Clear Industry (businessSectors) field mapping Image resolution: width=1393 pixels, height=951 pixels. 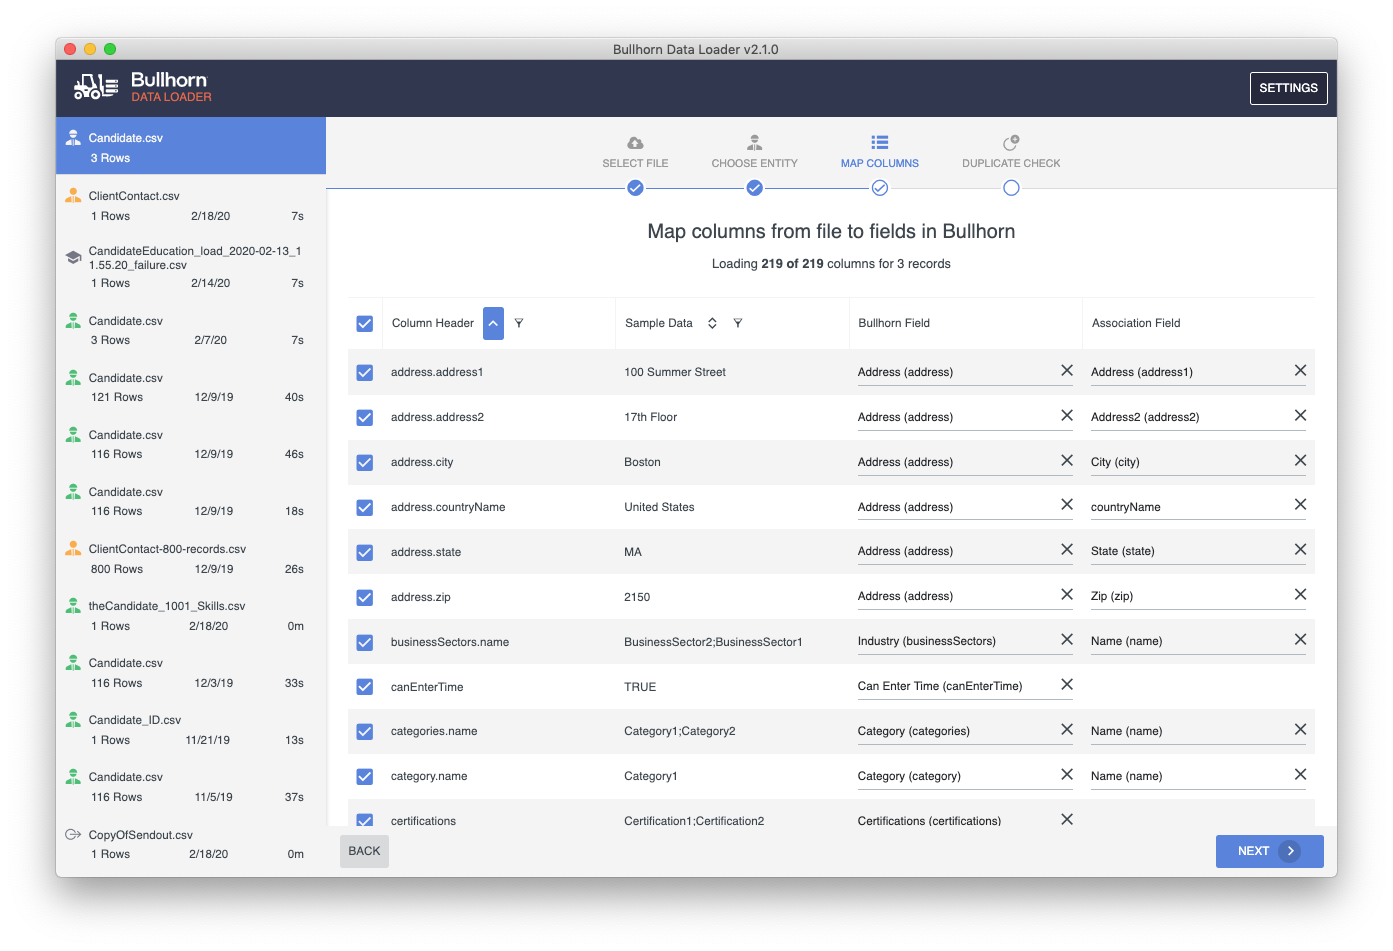[1067, 640]
